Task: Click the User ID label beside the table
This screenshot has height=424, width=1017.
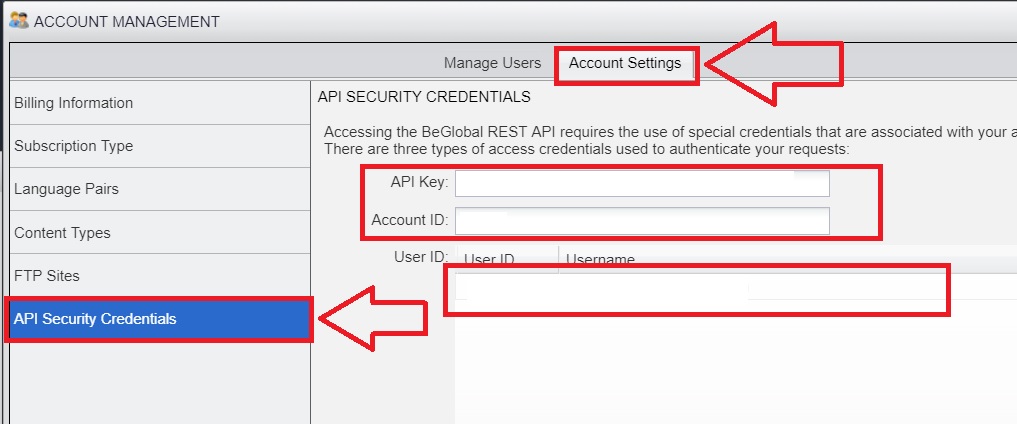Action: [x=420, y=257]
